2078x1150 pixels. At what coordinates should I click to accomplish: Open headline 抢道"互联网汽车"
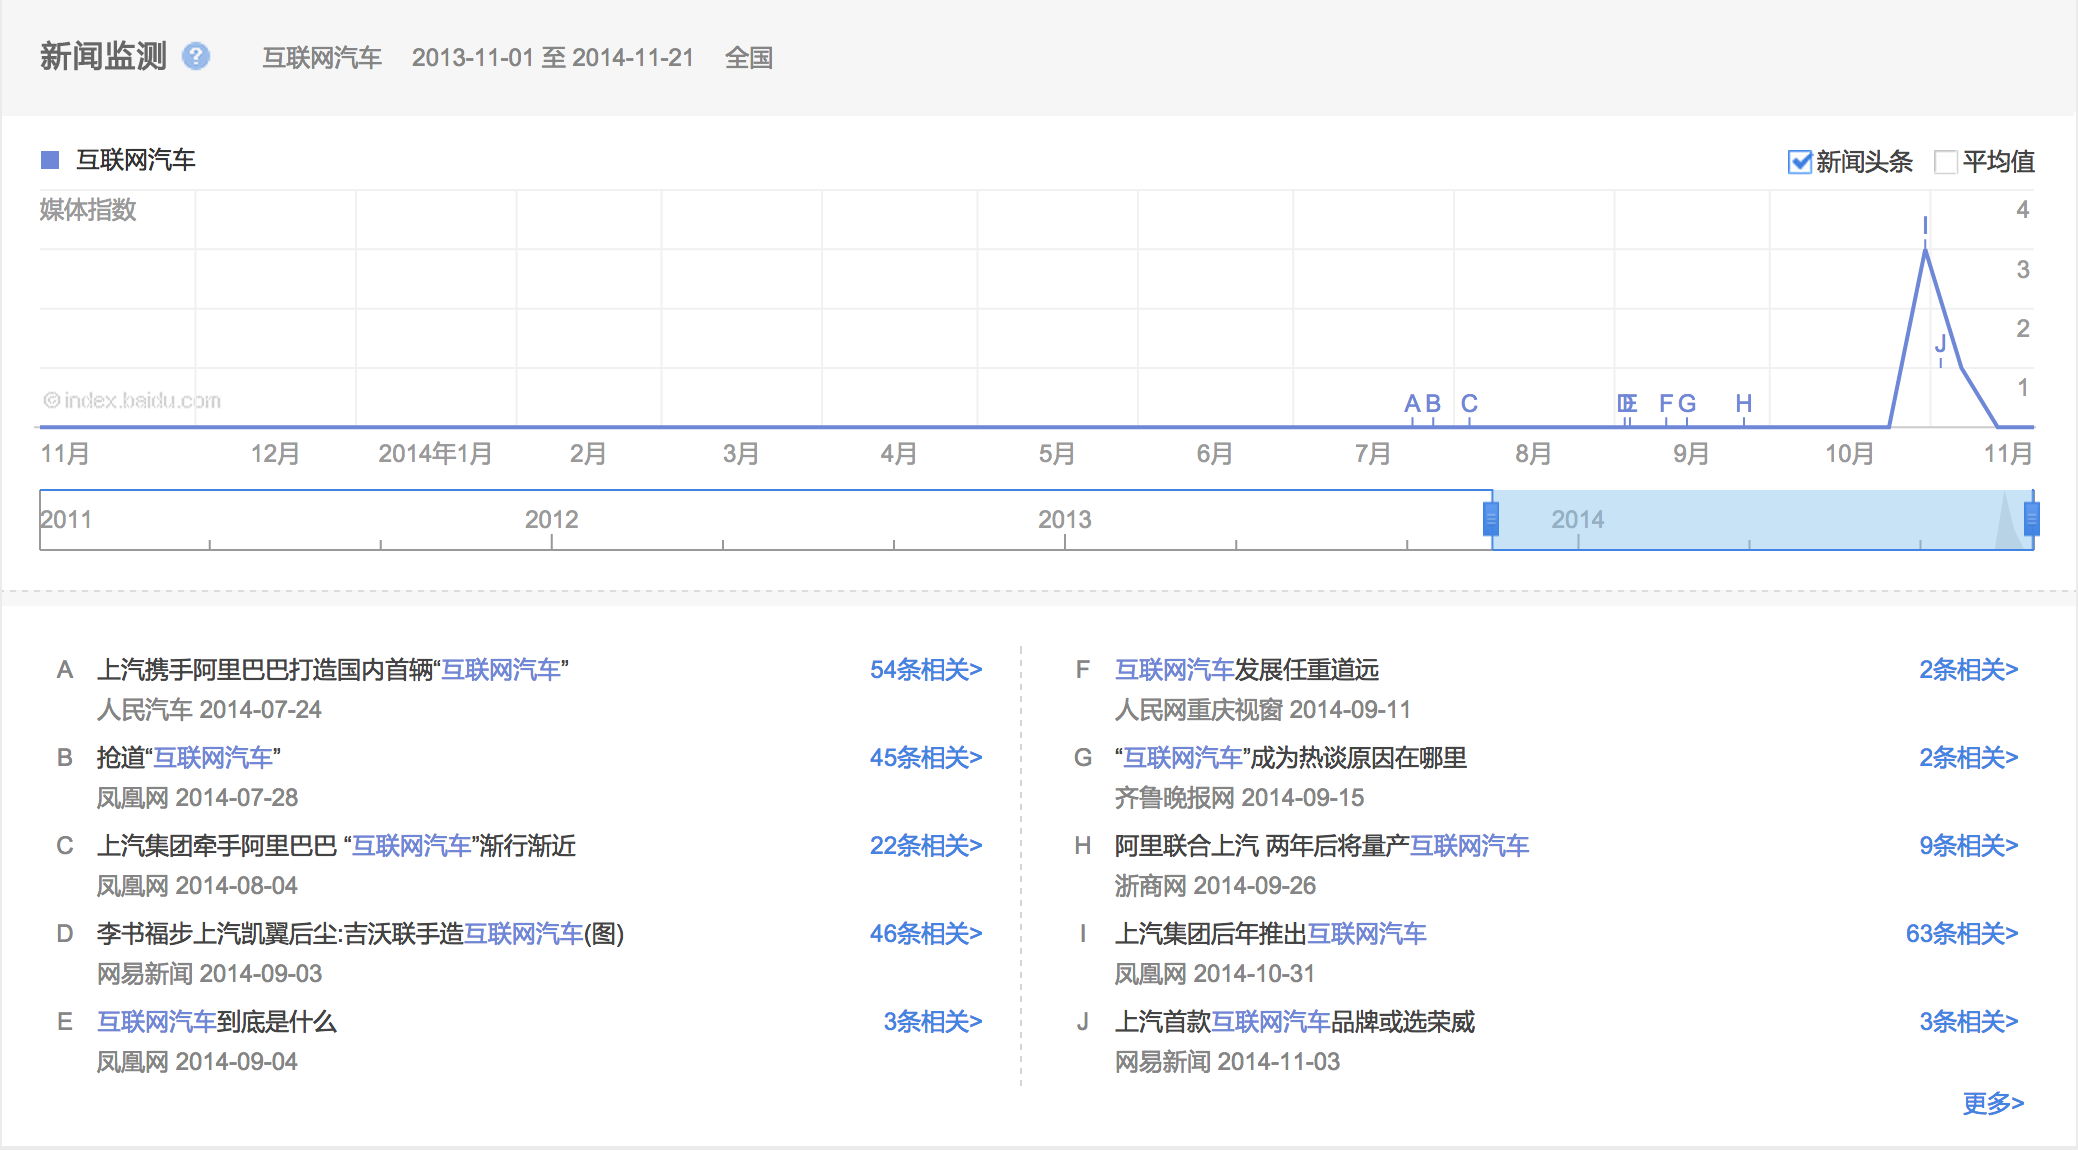(x=188, y=758)
